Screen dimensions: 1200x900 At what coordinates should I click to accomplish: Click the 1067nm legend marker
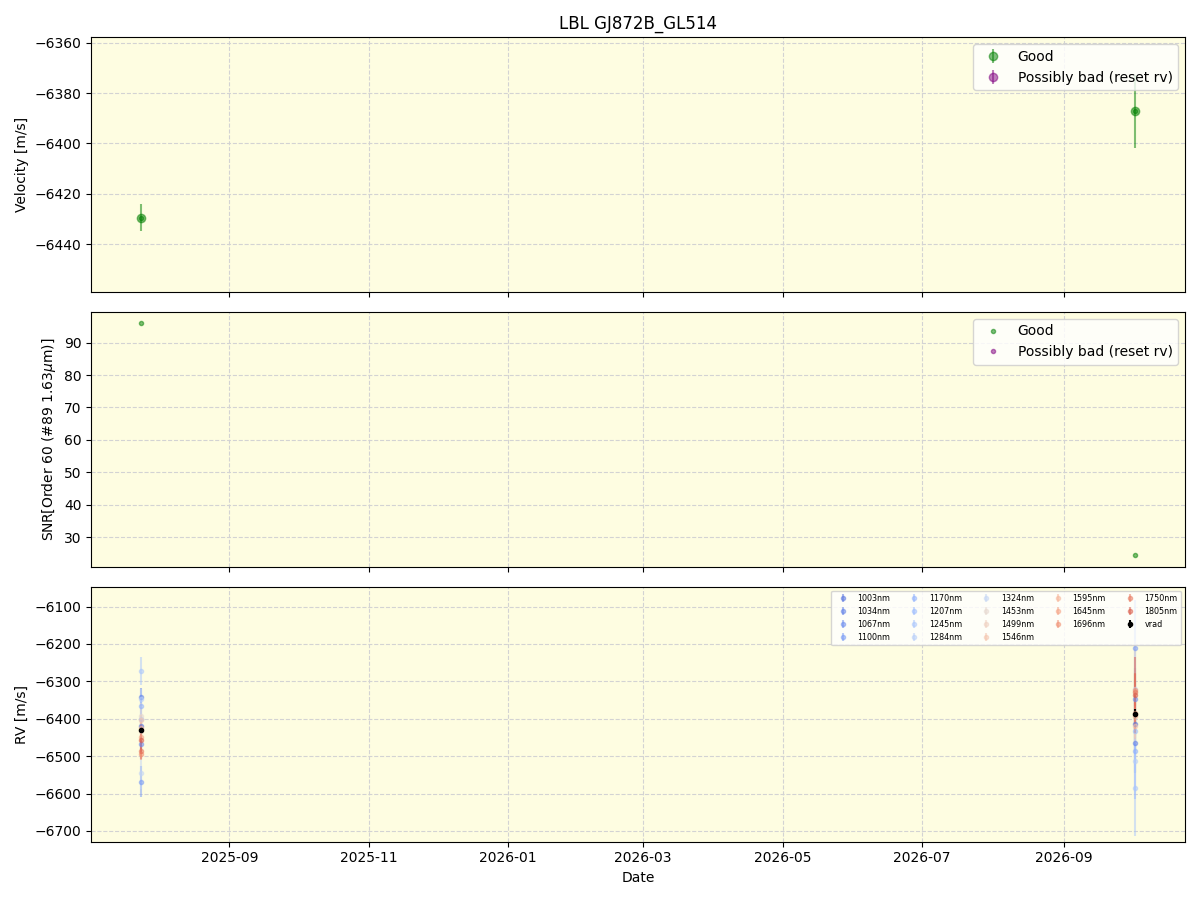(x=843, y=624)
